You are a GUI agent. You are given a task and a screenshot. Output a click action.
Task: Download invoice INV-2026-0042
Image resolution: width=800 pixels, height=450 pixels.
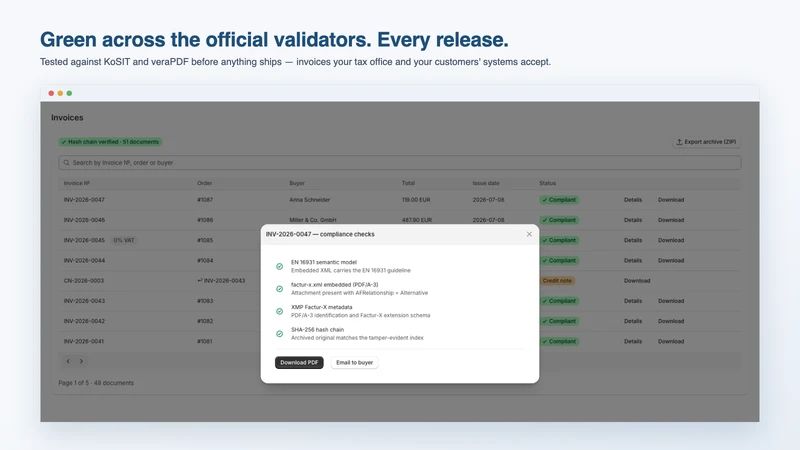[x=671, y=321]
